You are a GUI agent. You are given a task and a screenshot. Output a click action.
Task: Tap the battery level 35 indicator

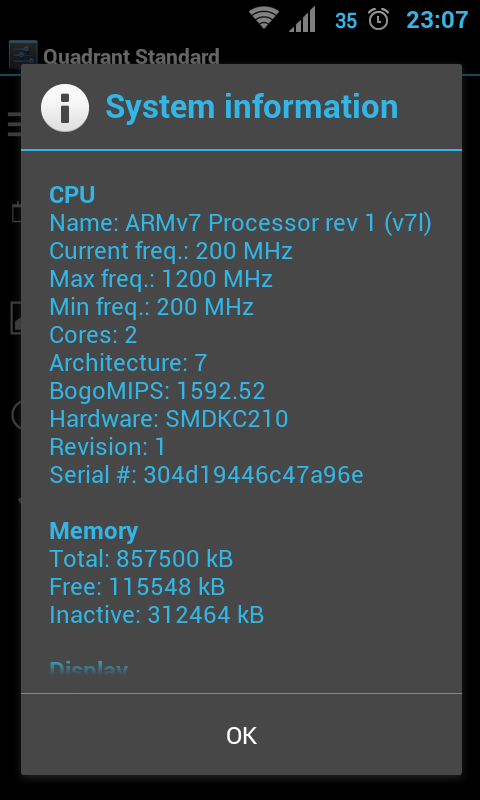346,21
